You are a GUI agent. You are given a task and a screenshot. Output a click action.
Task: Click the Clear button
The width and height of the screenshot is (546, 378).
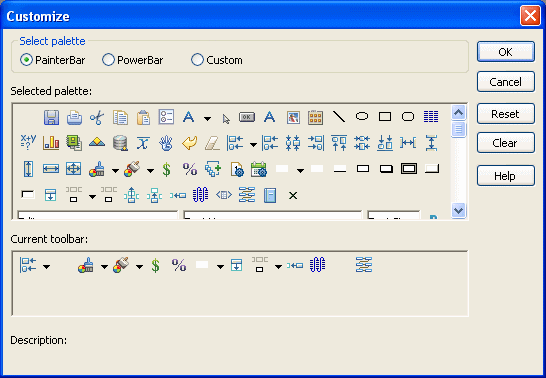tap(506, 143)
